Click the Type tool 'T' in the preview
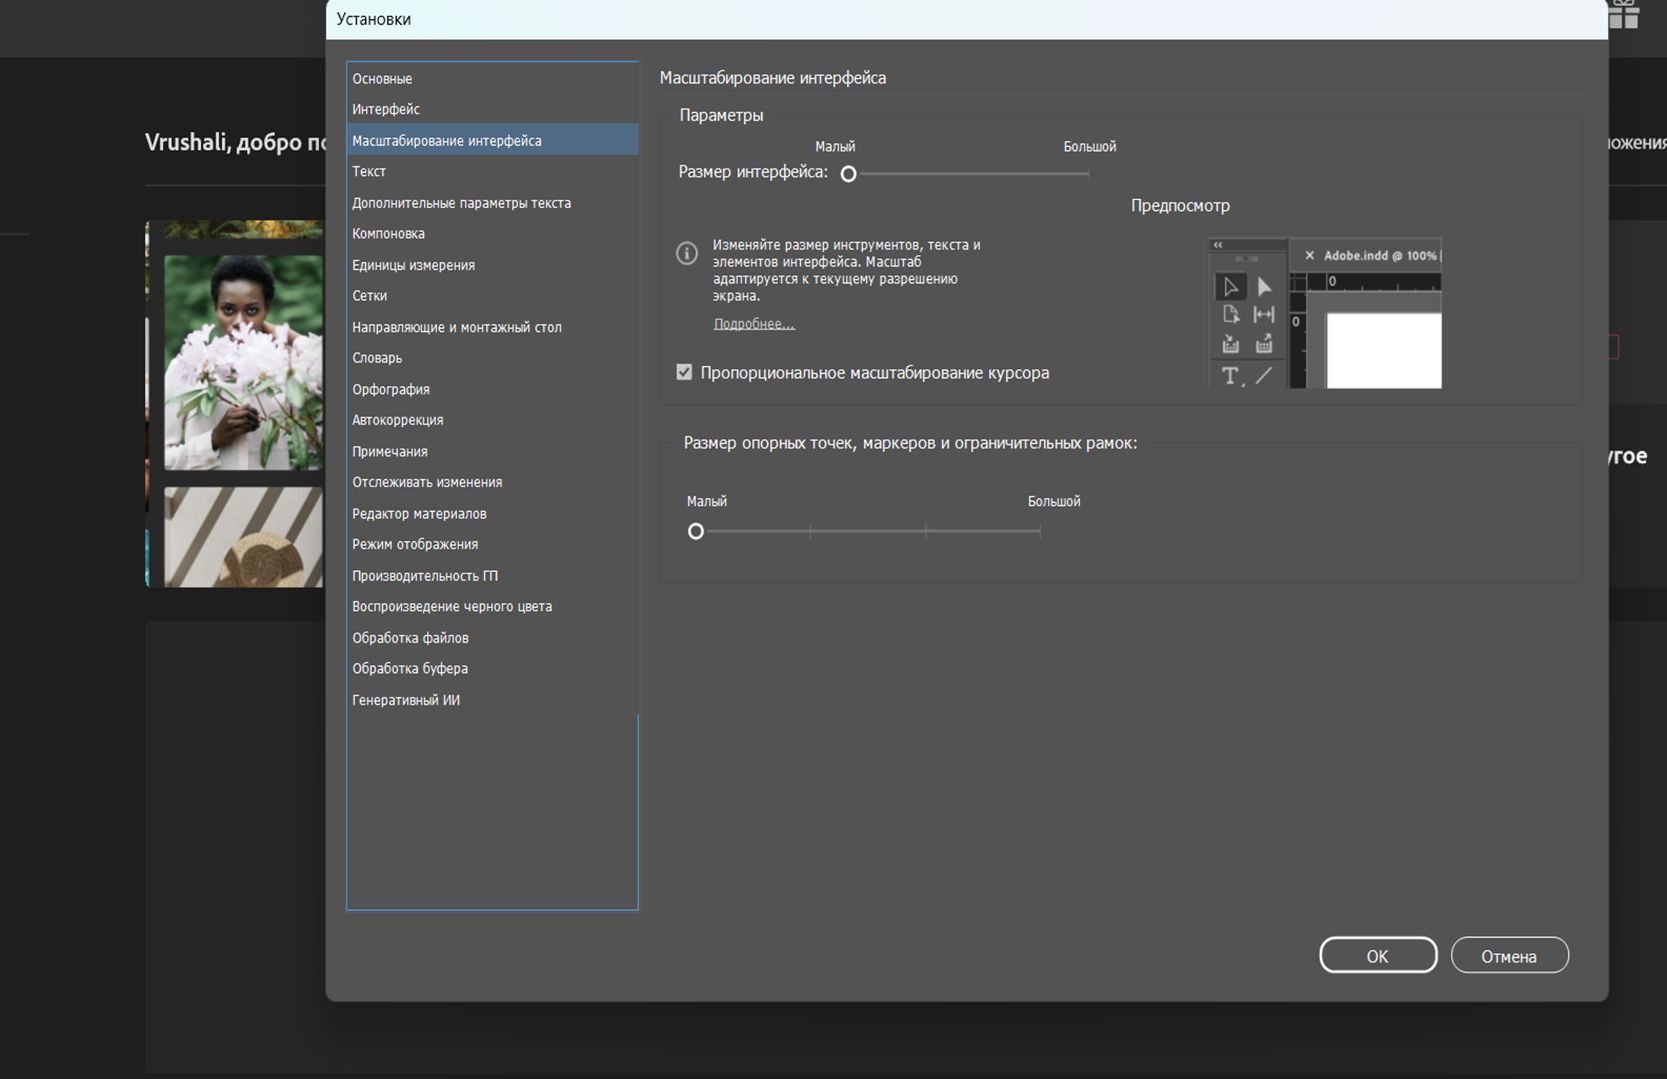The image size is (1667, 1079). (1230, 376)
